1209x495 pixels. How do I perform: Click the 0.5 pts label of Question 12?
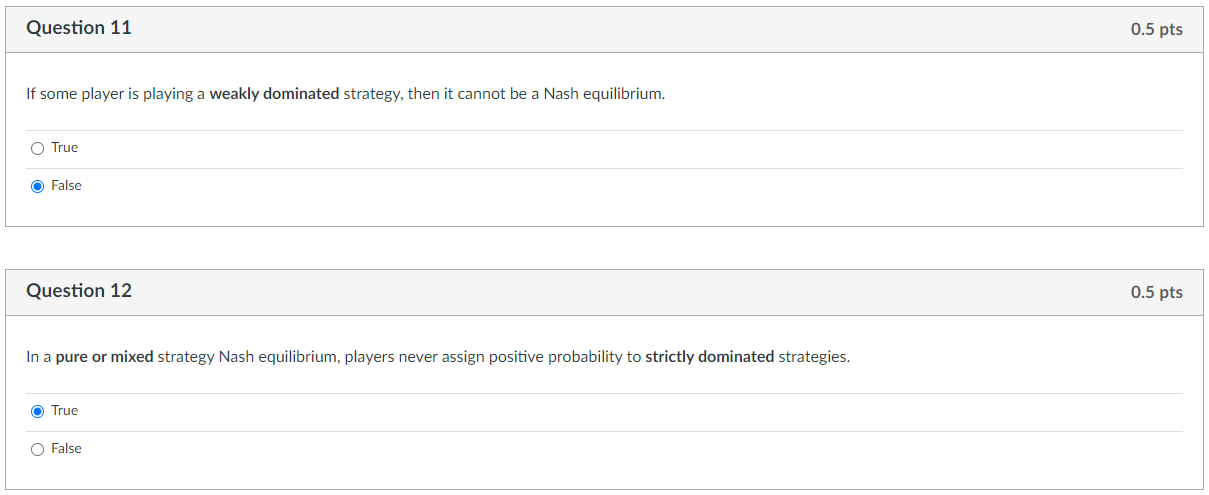pyautogui.click(x=1156, y=292)
